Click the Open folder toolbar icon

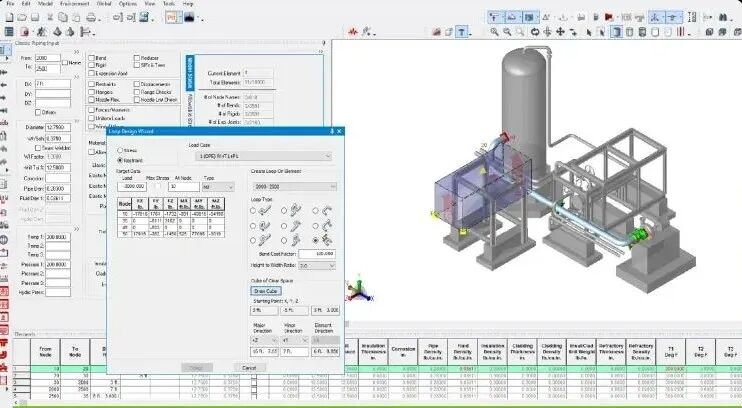pyautogui.click(x=22, y=18)
